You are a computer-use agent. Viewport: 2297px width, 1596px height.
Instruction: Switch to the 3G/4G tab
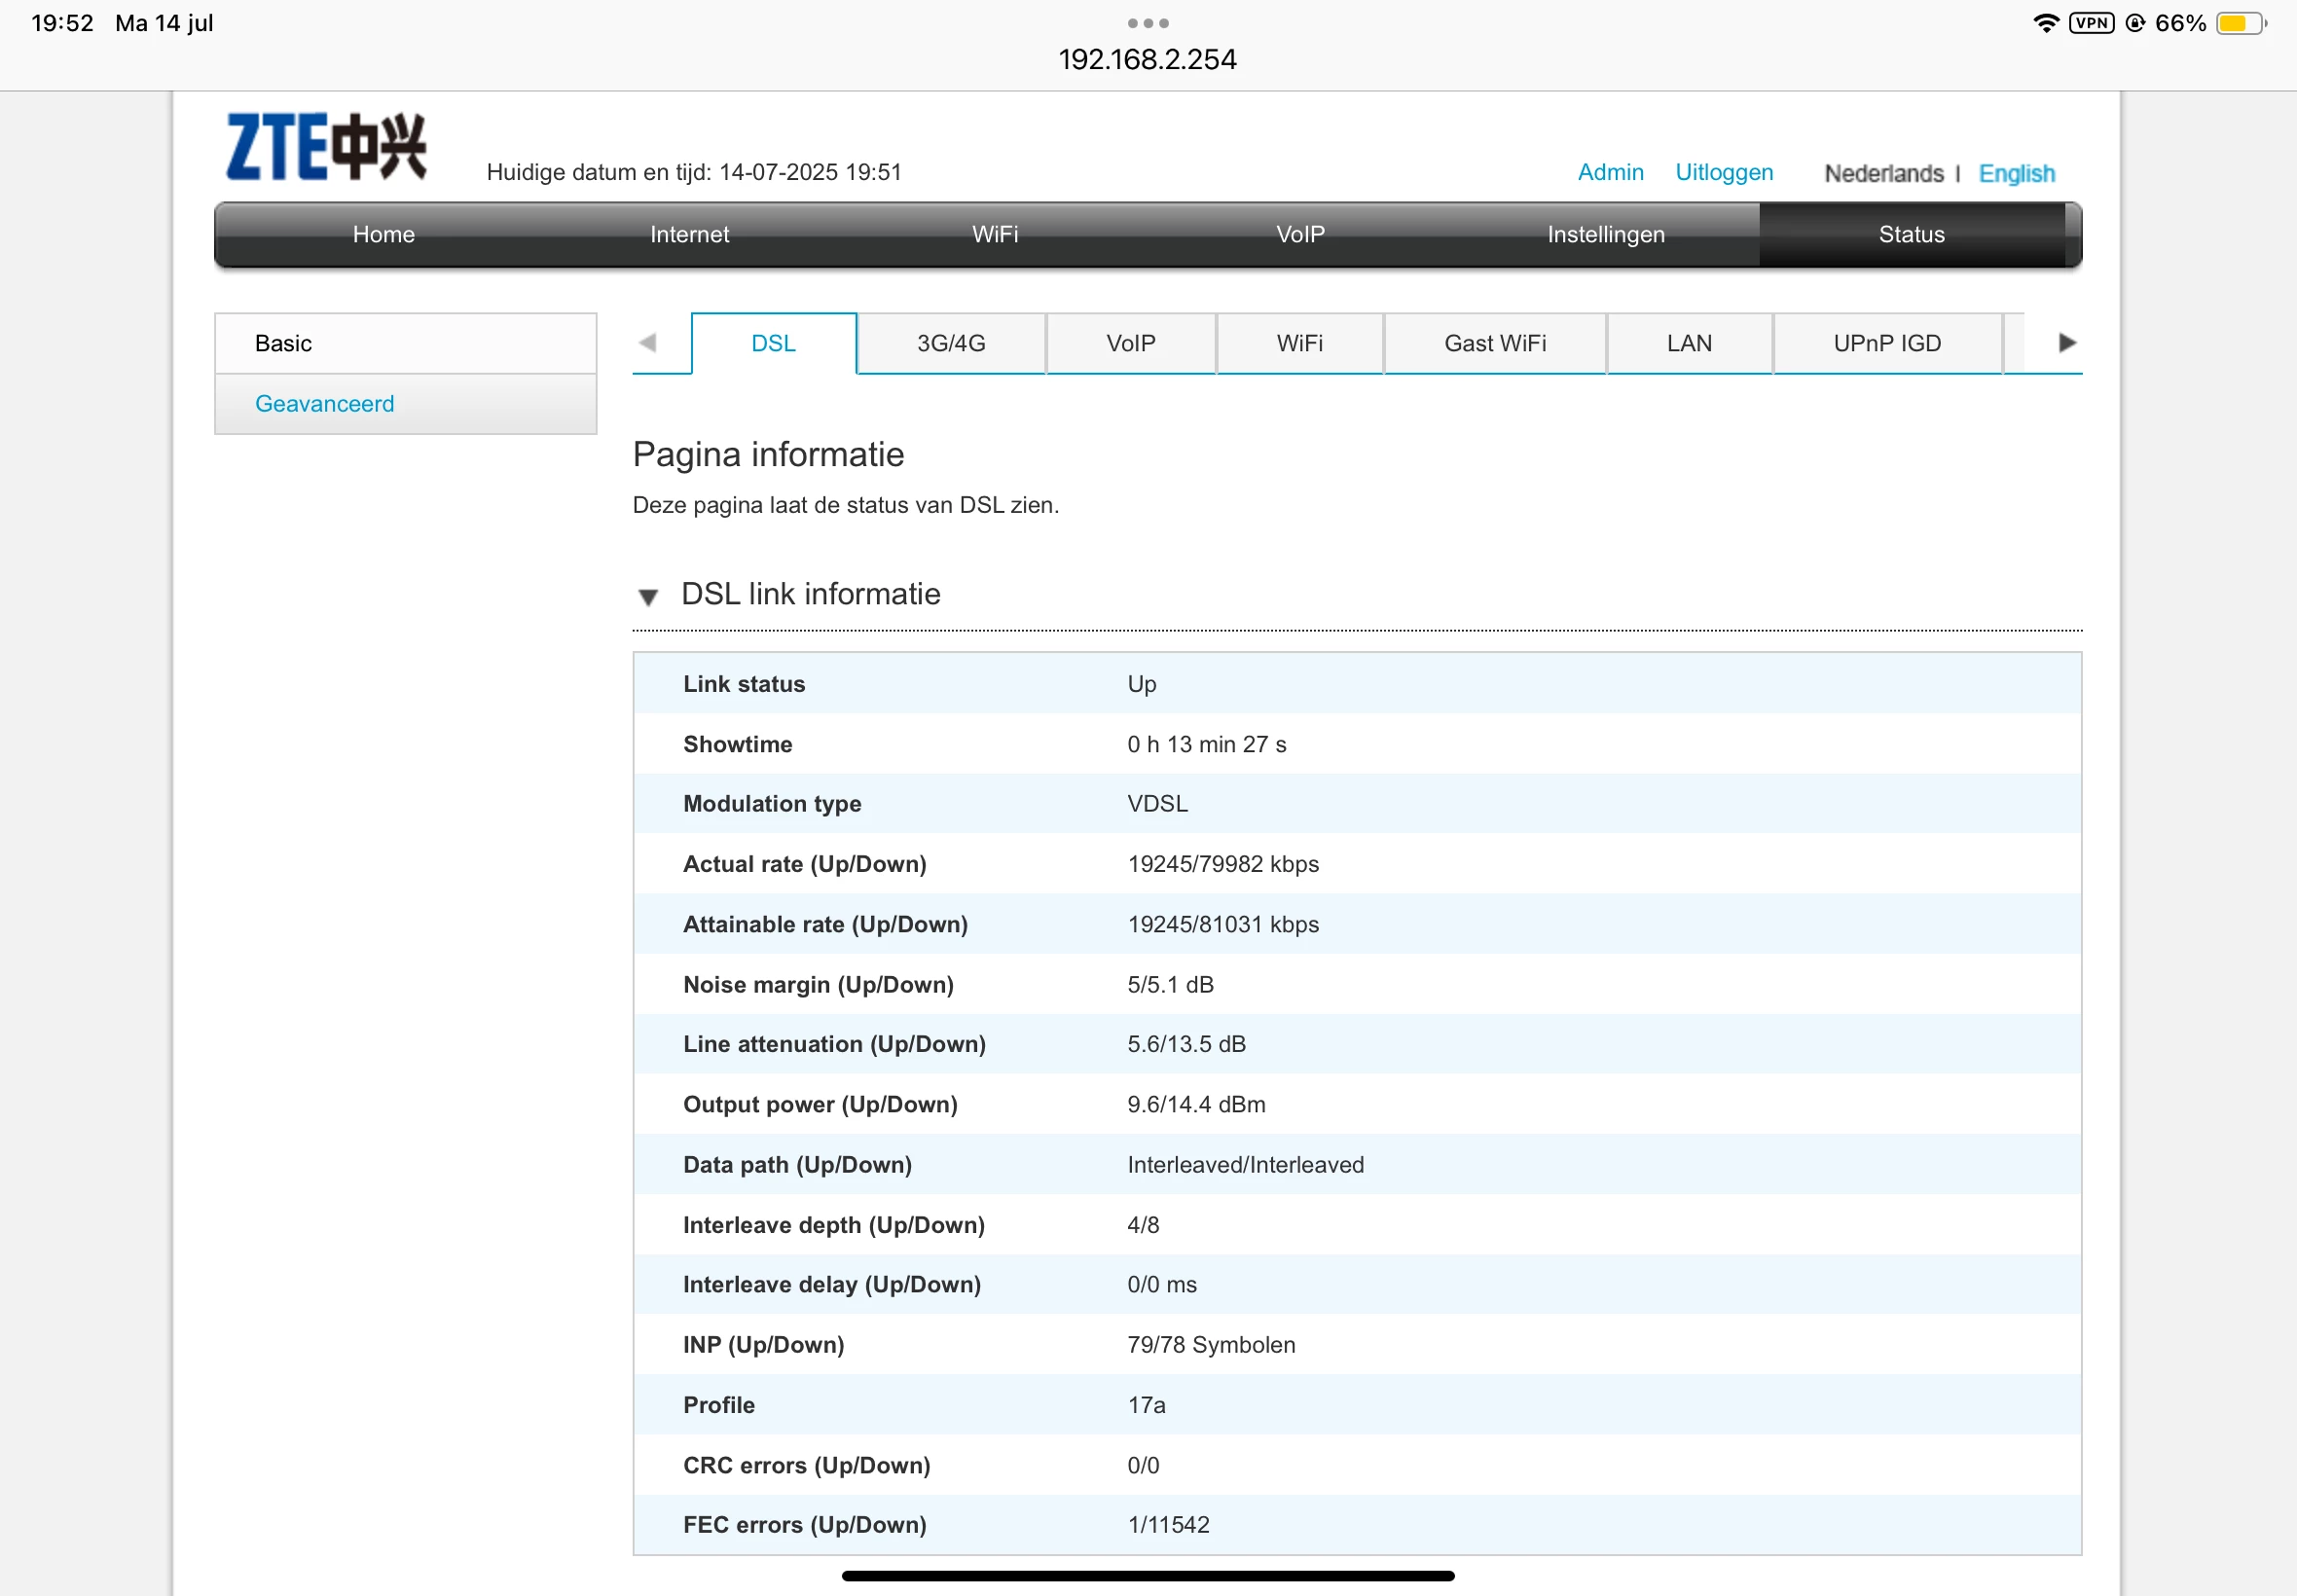(950, 344)
